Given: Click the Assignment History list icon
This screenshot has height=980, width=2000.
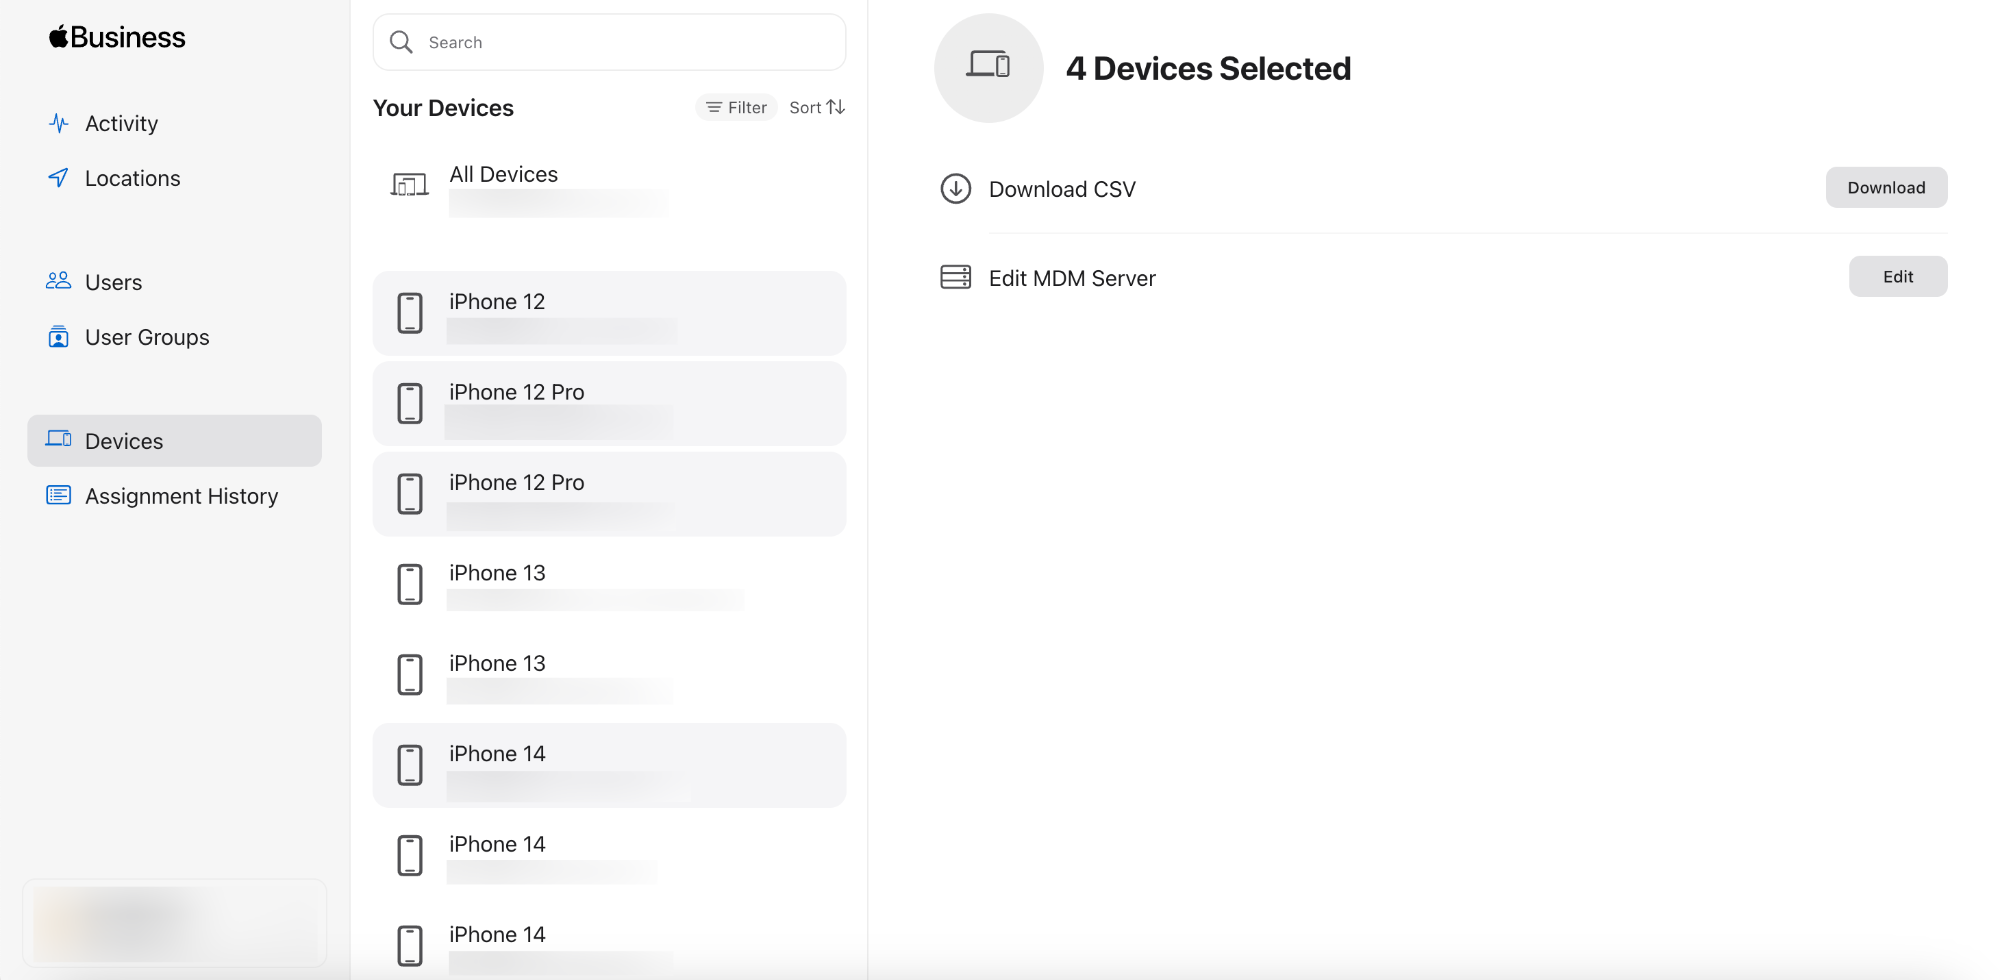Looking at the screenshot, I should (x=59, y=495).
